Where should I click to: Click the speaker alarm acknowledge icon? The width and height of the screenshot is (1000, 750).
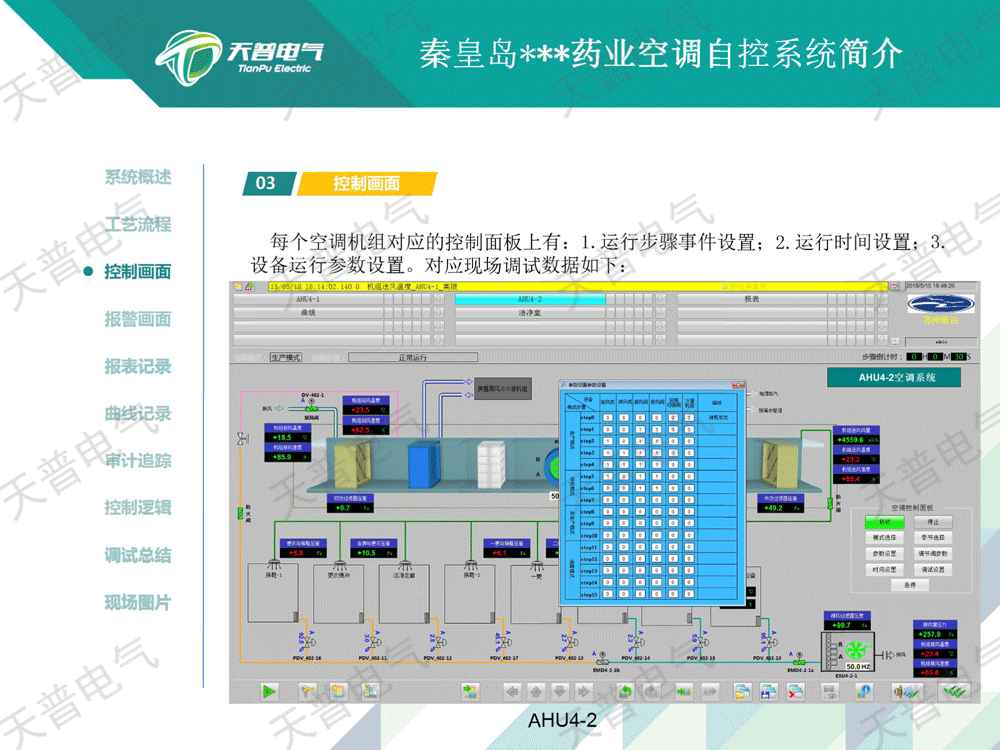[x=906, y=691]
